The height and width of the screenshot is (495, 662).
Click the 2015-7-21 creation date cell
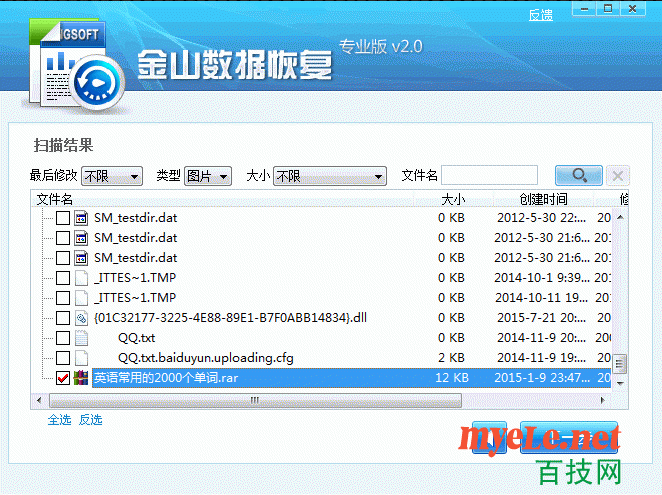(542, 318)
